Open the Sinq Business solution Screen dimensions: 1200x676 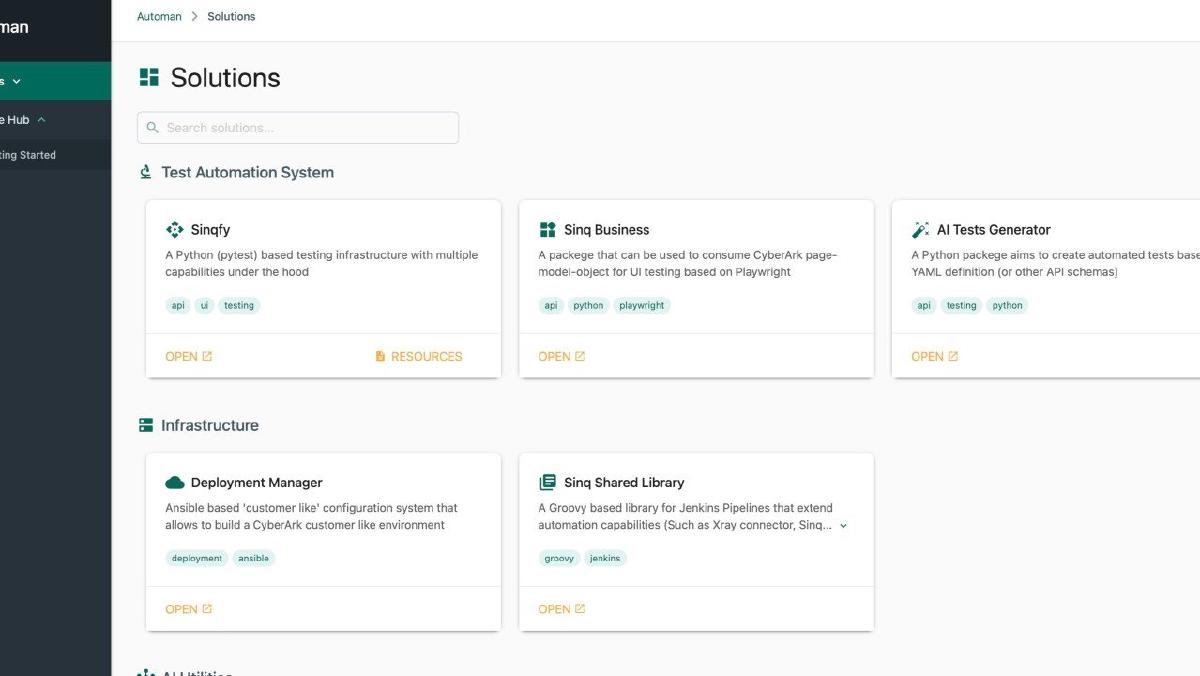click(x=562, y=356)
